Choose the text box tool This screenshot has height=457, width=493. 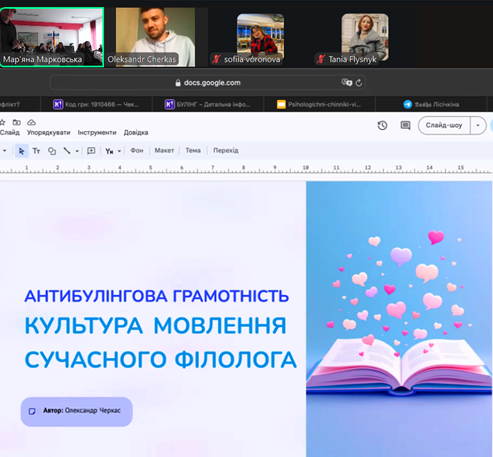pyautogui.click(x=36, y=151)
